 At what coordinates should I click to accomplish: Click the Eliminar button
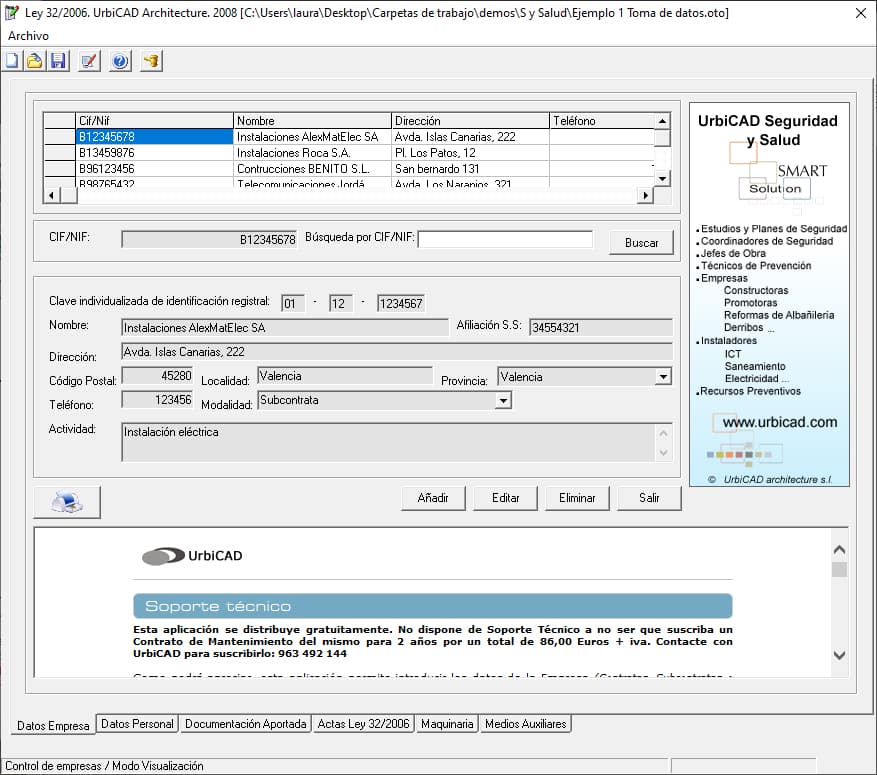coord(577,498)
